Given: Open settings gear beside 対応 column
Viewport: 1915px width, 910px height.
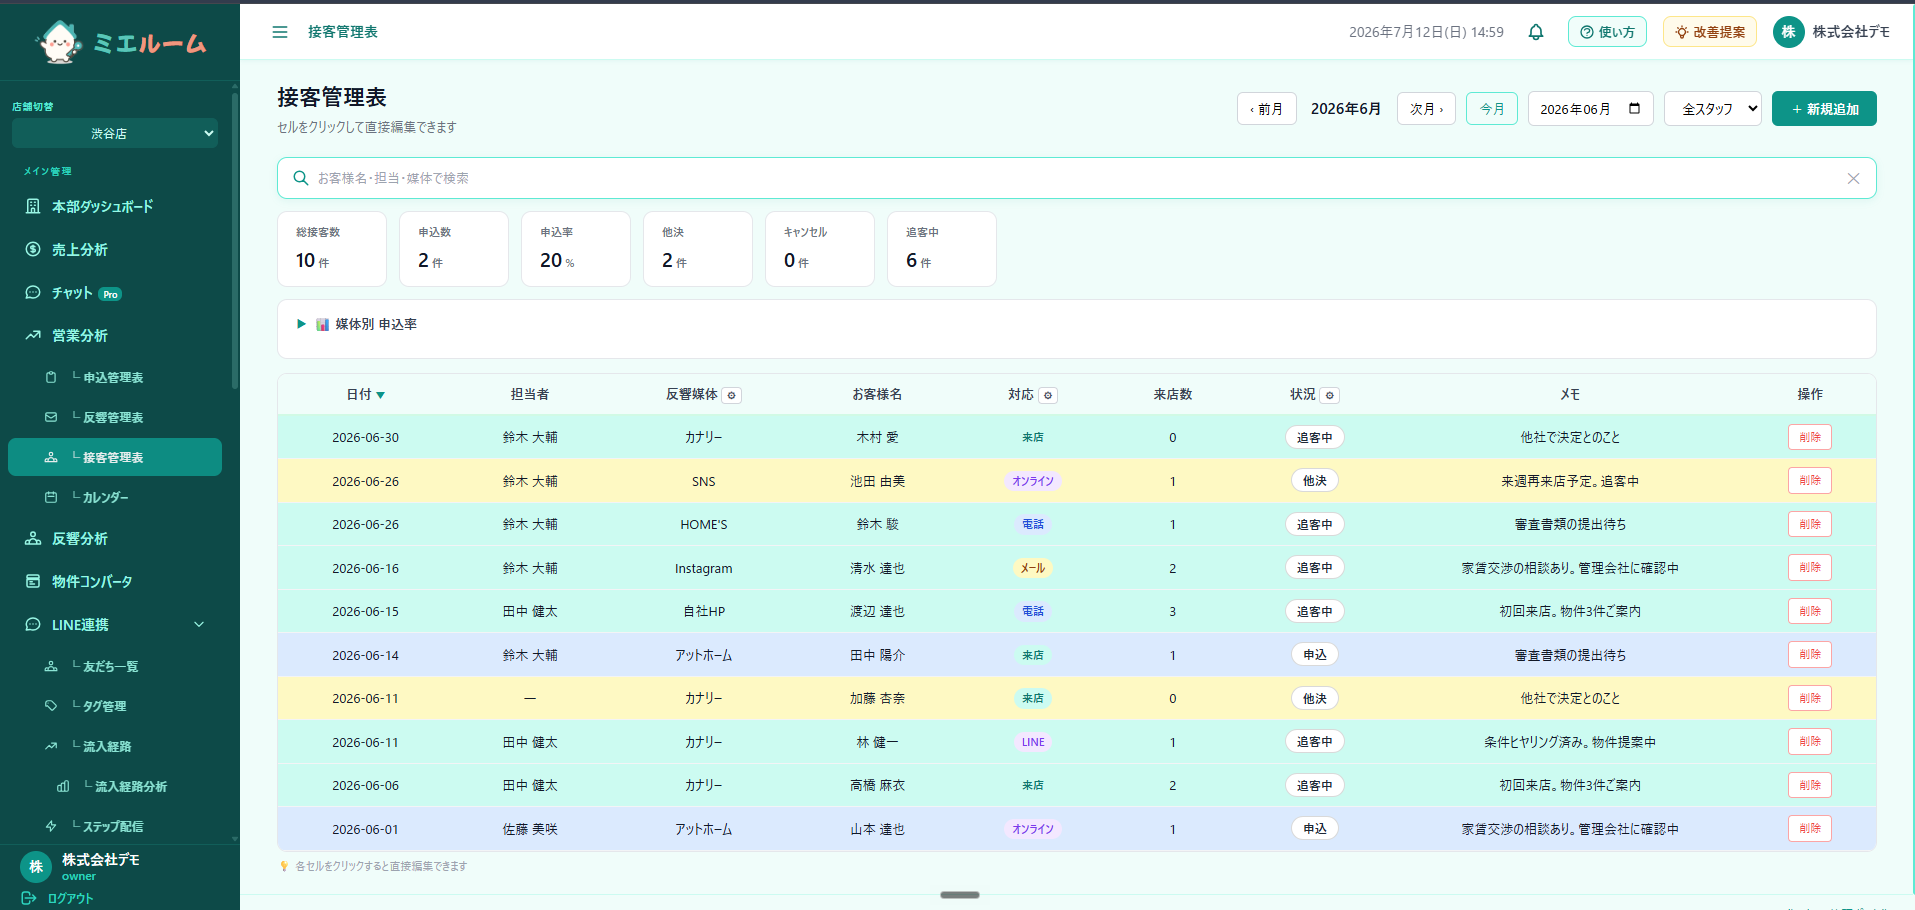Looking at the screenshot, I should click(x=1048, y=395).
